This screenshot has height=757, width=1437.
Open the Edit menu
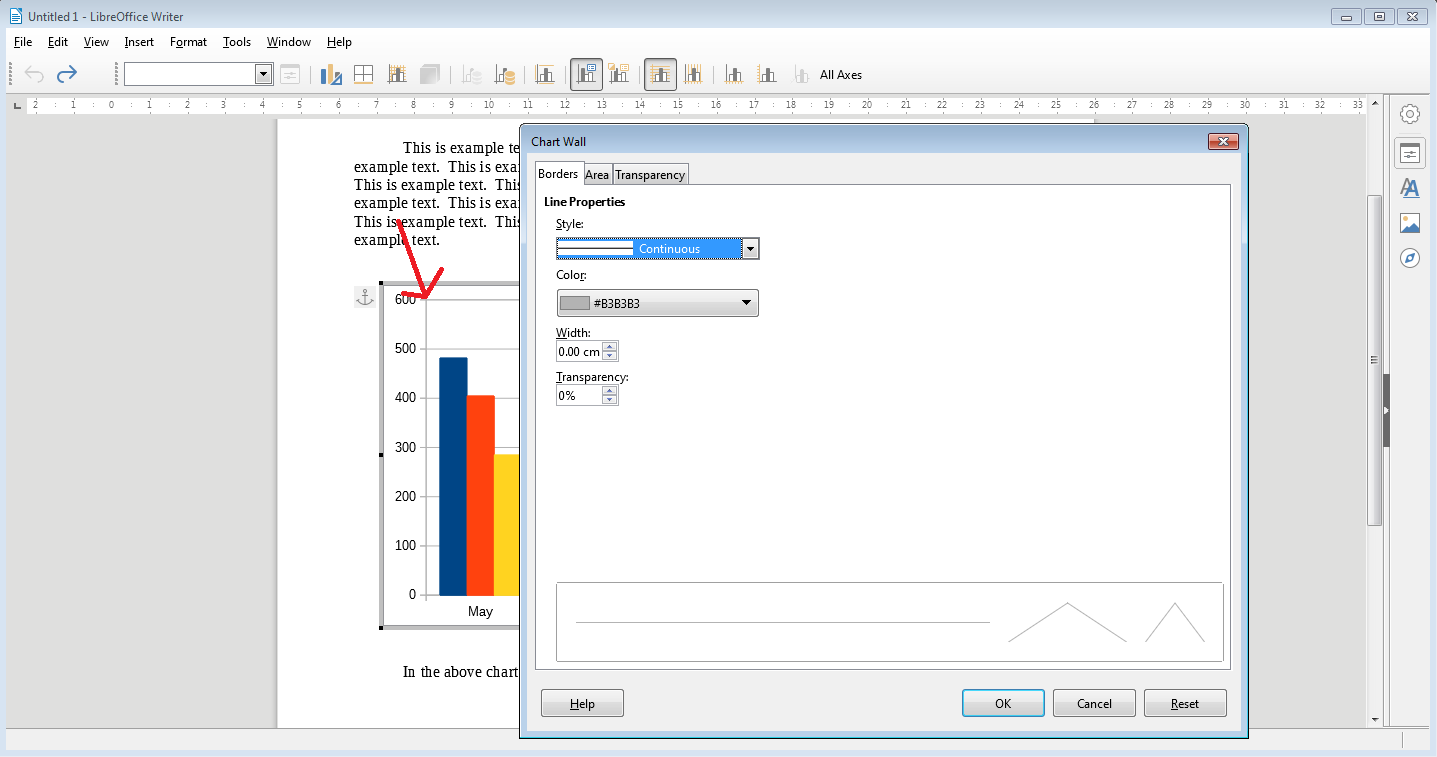58,42
